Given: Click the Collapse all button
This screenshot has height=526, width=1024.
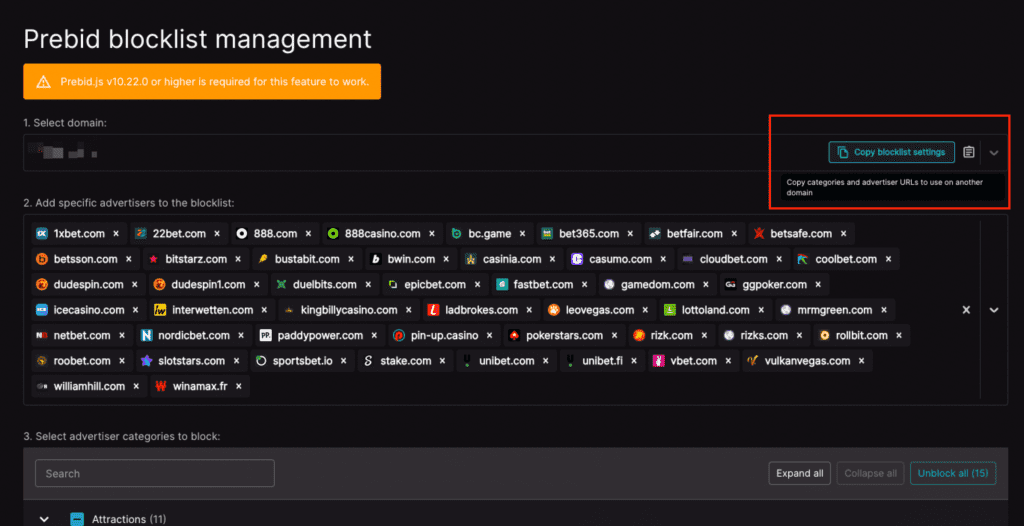Looking at the screenshot, I should click(871, 473).
